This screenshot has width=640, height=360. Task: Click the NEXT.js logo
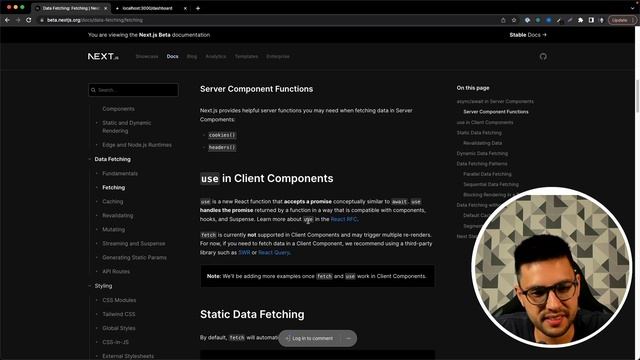tap(103, 56)
